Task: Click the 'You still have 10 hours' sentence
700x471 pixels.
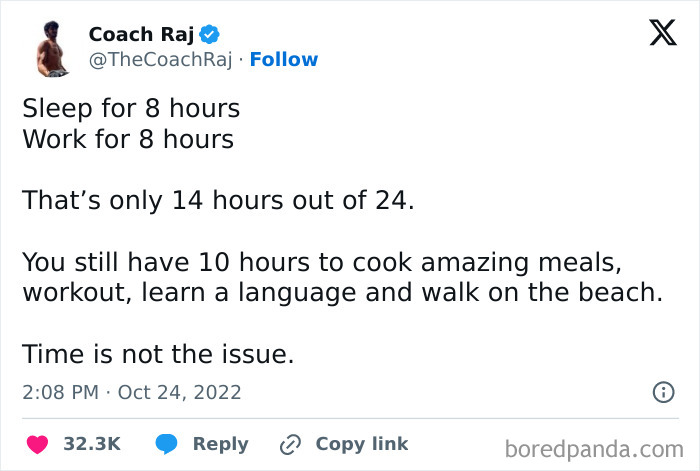Action: pos(342,277)
